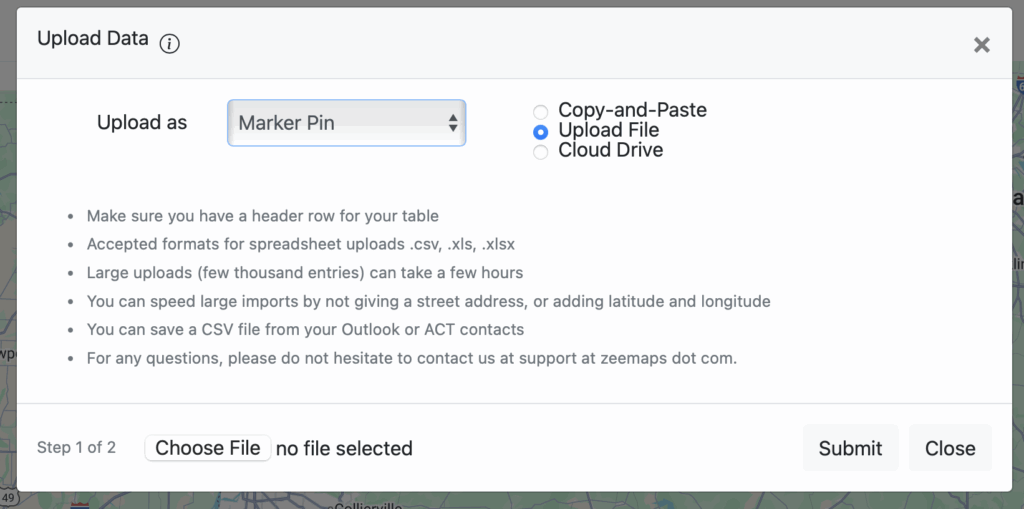1024x509 pixels.
Task: Click the Upload Data dialog title
Action: [92, 39]
